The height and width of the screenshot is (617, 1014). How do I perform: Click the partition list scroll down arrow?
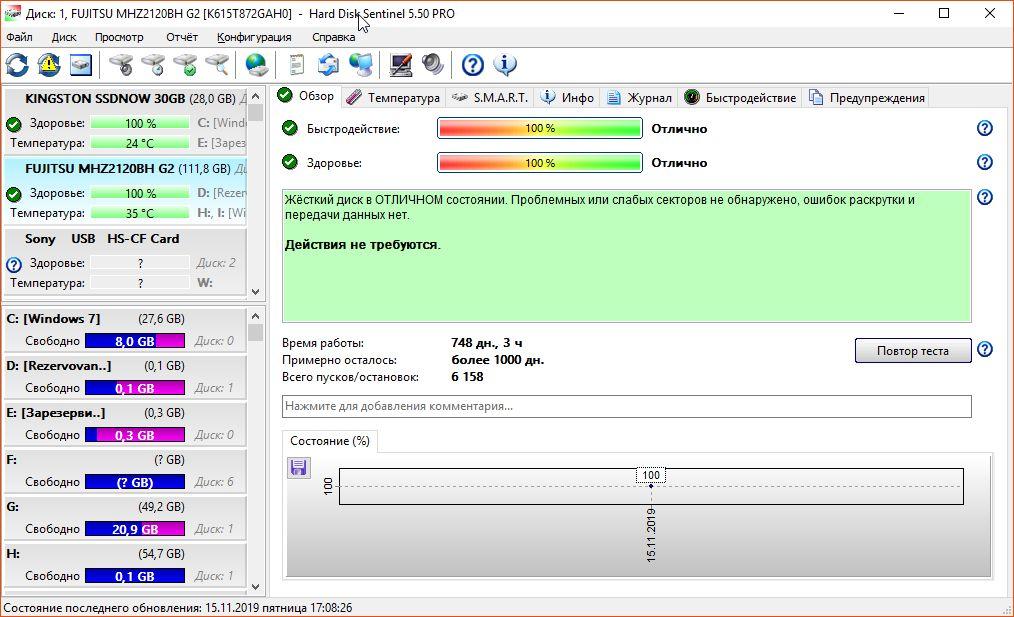(x=255, y=587)
